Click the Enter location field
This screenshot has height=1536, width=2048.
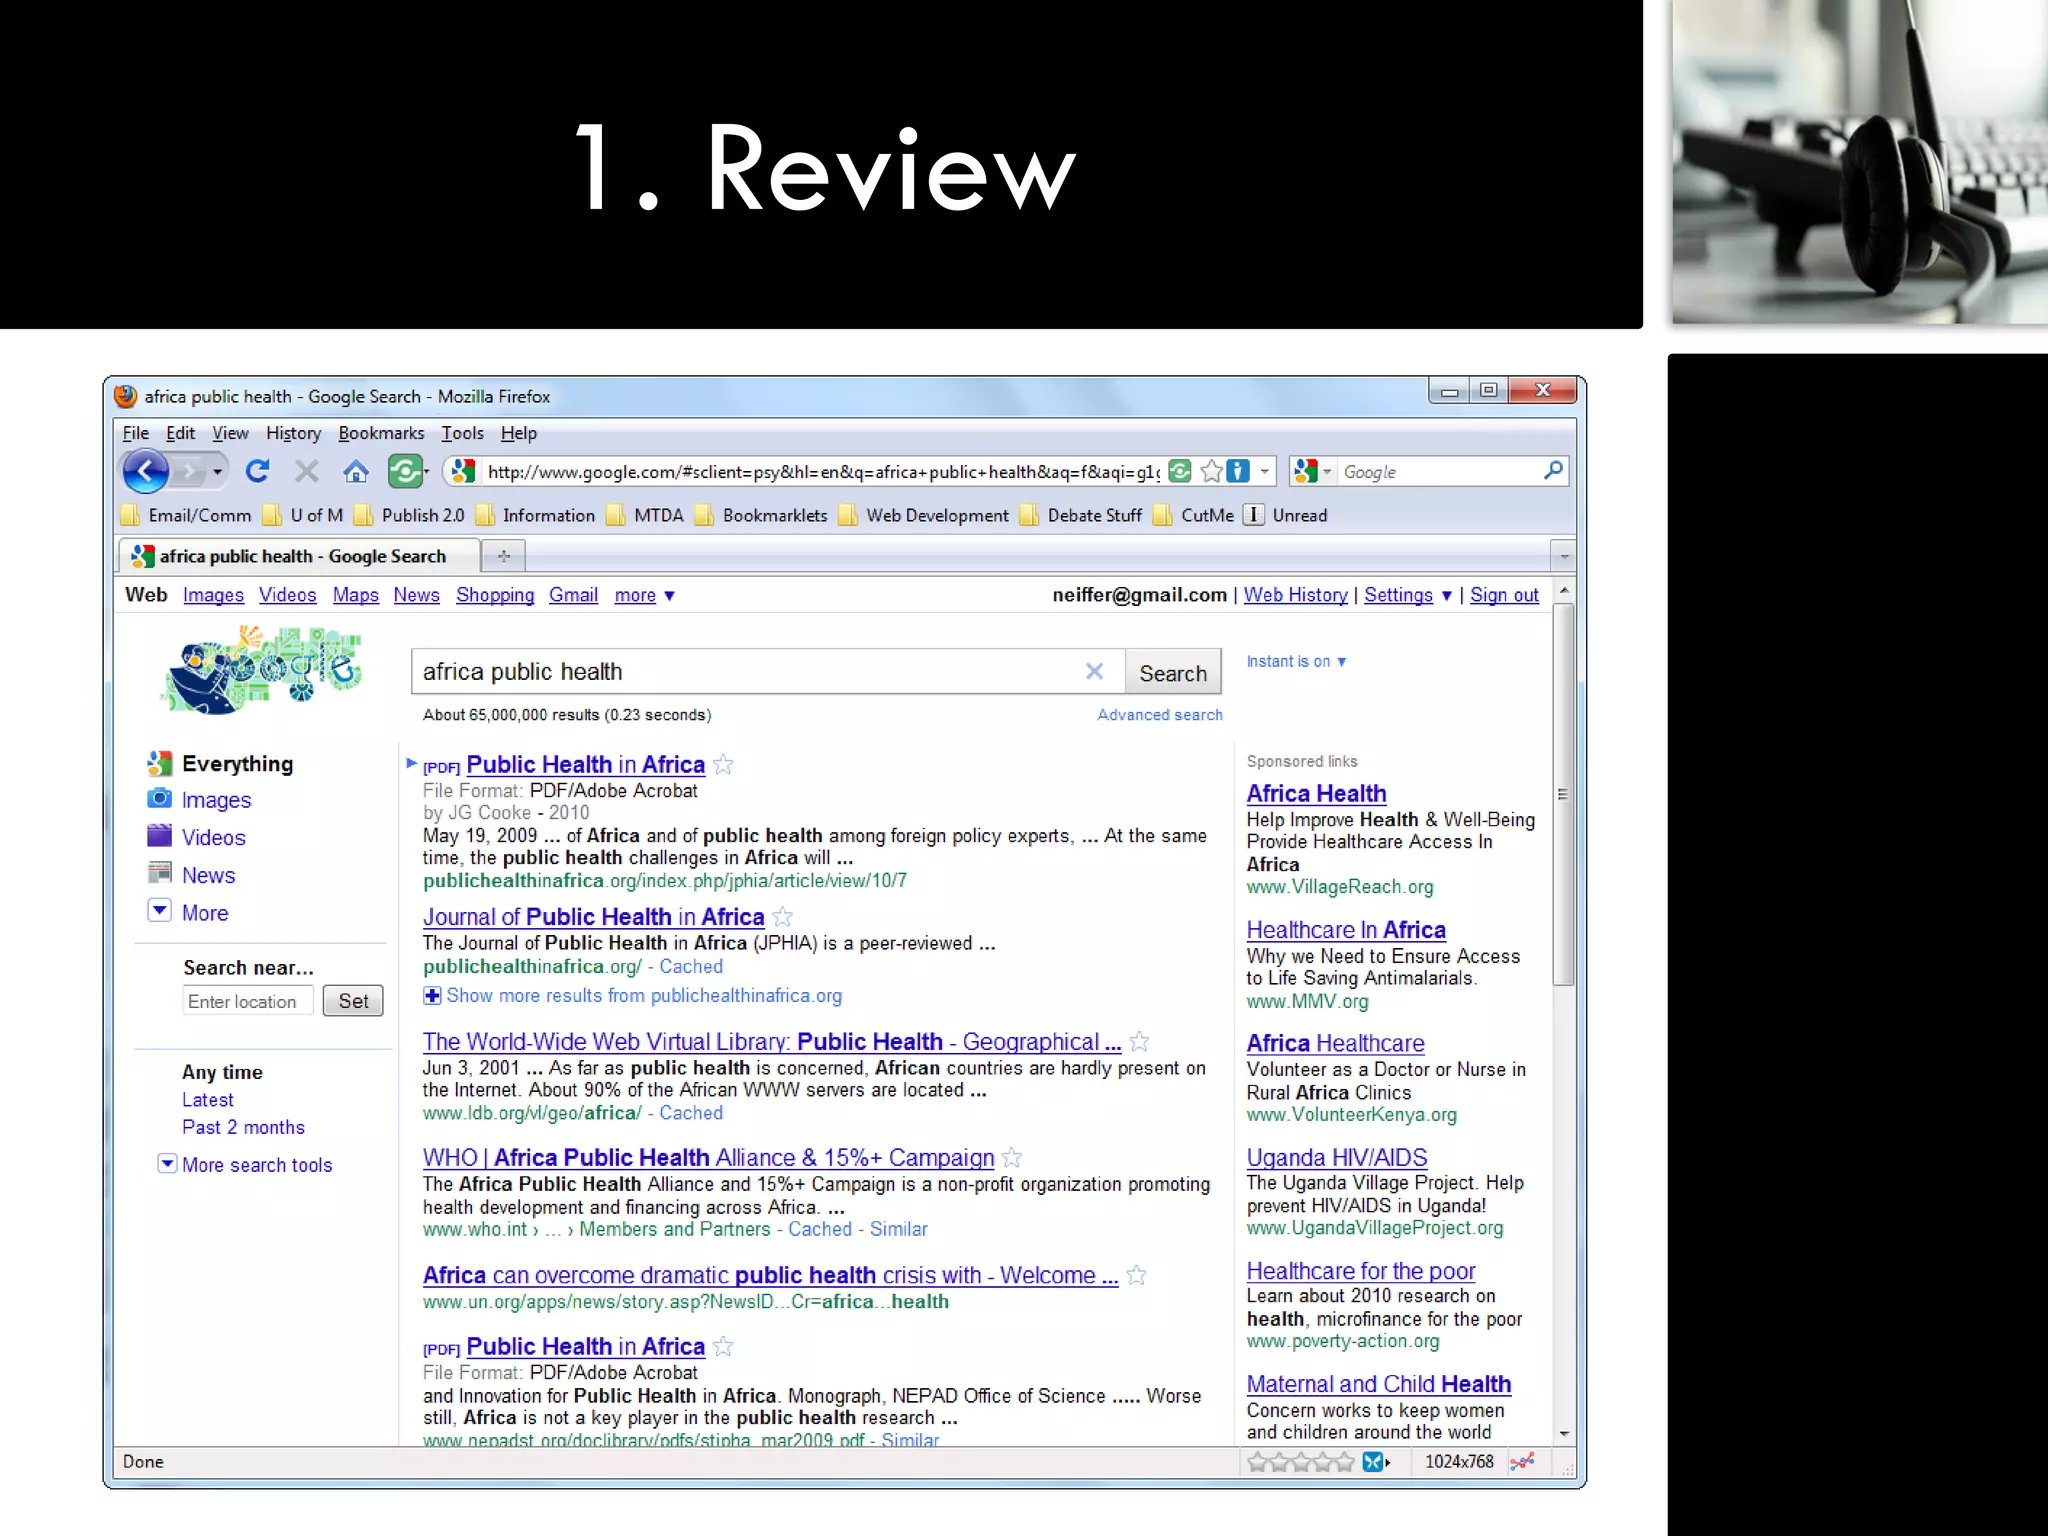[248, 1001]
